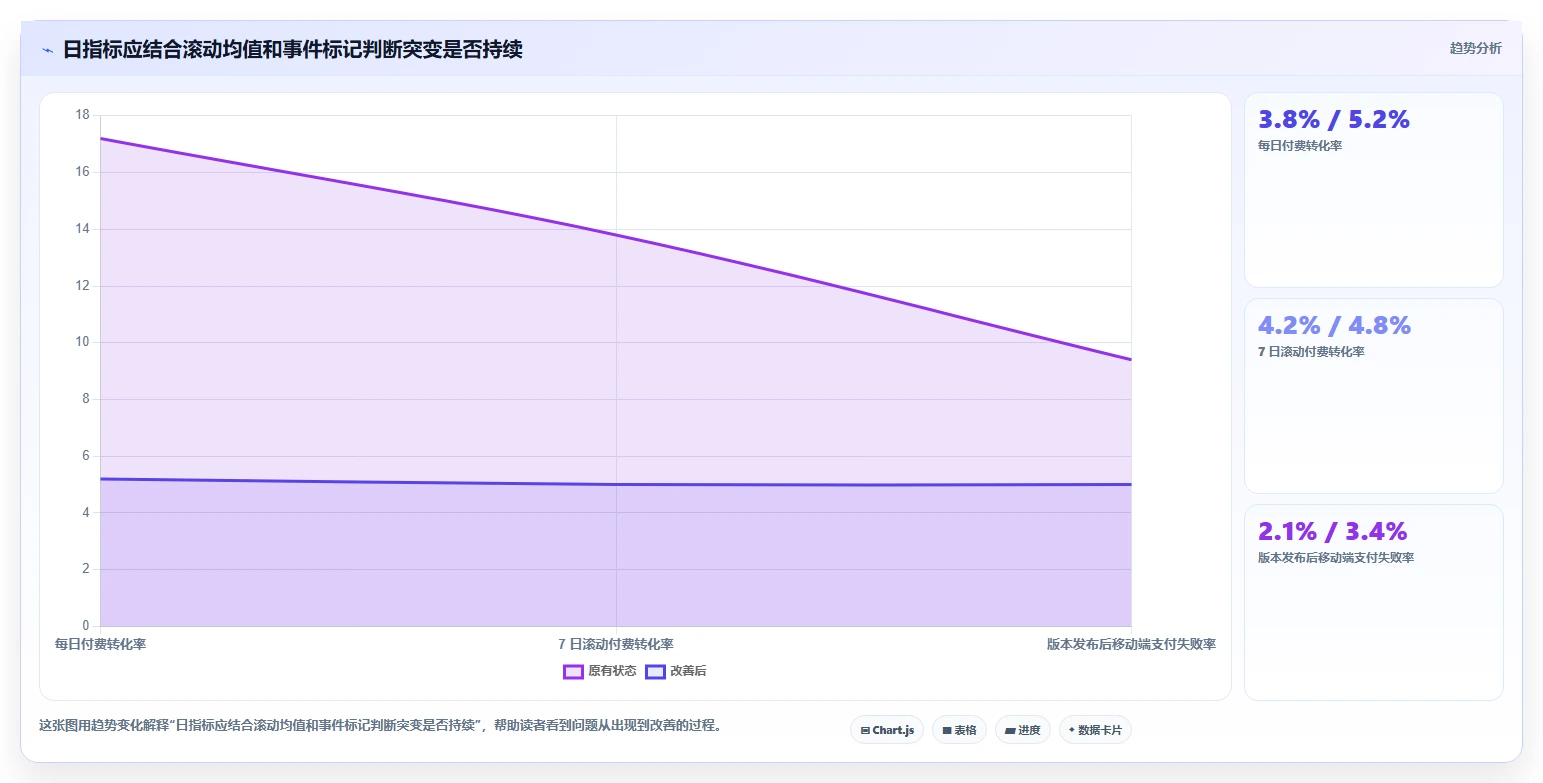Toggle the 改善后 legend swatch

[655, 671]
